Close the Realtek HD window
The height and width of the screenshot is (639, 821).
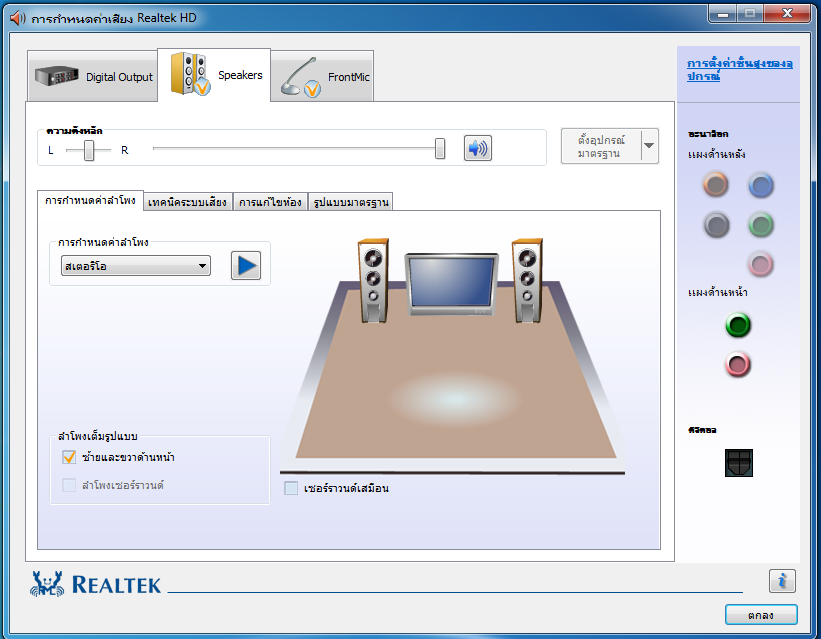[x=787, y=14]
